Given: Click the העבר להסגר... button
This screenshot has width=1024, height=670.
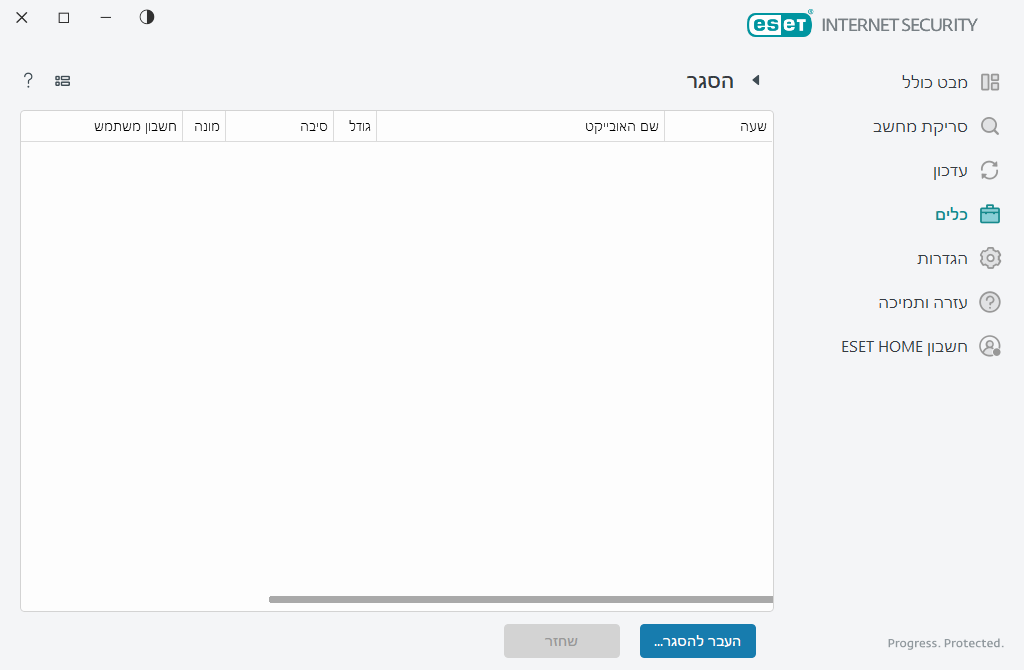Looking at the screenshot, I should click(698, 641).
